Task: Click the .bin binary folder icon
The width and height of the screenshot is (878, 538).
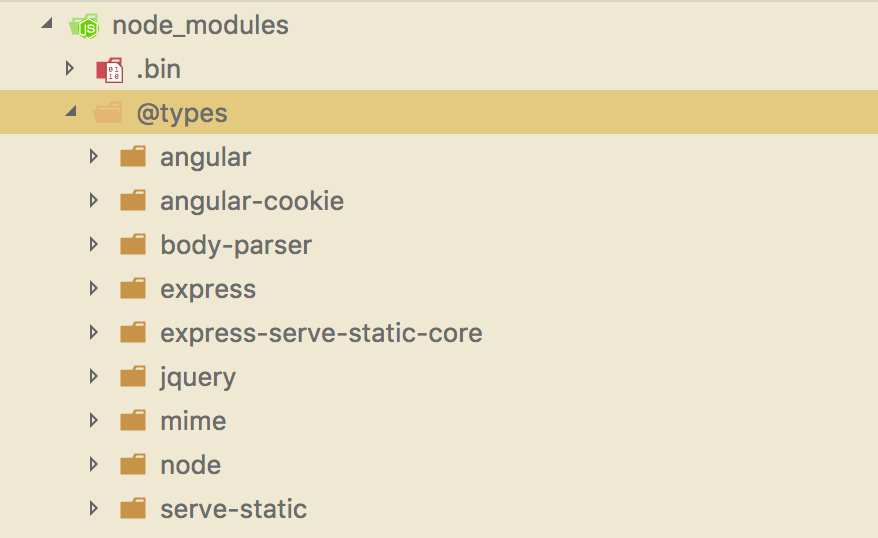Action: click(x=110, y=70)
